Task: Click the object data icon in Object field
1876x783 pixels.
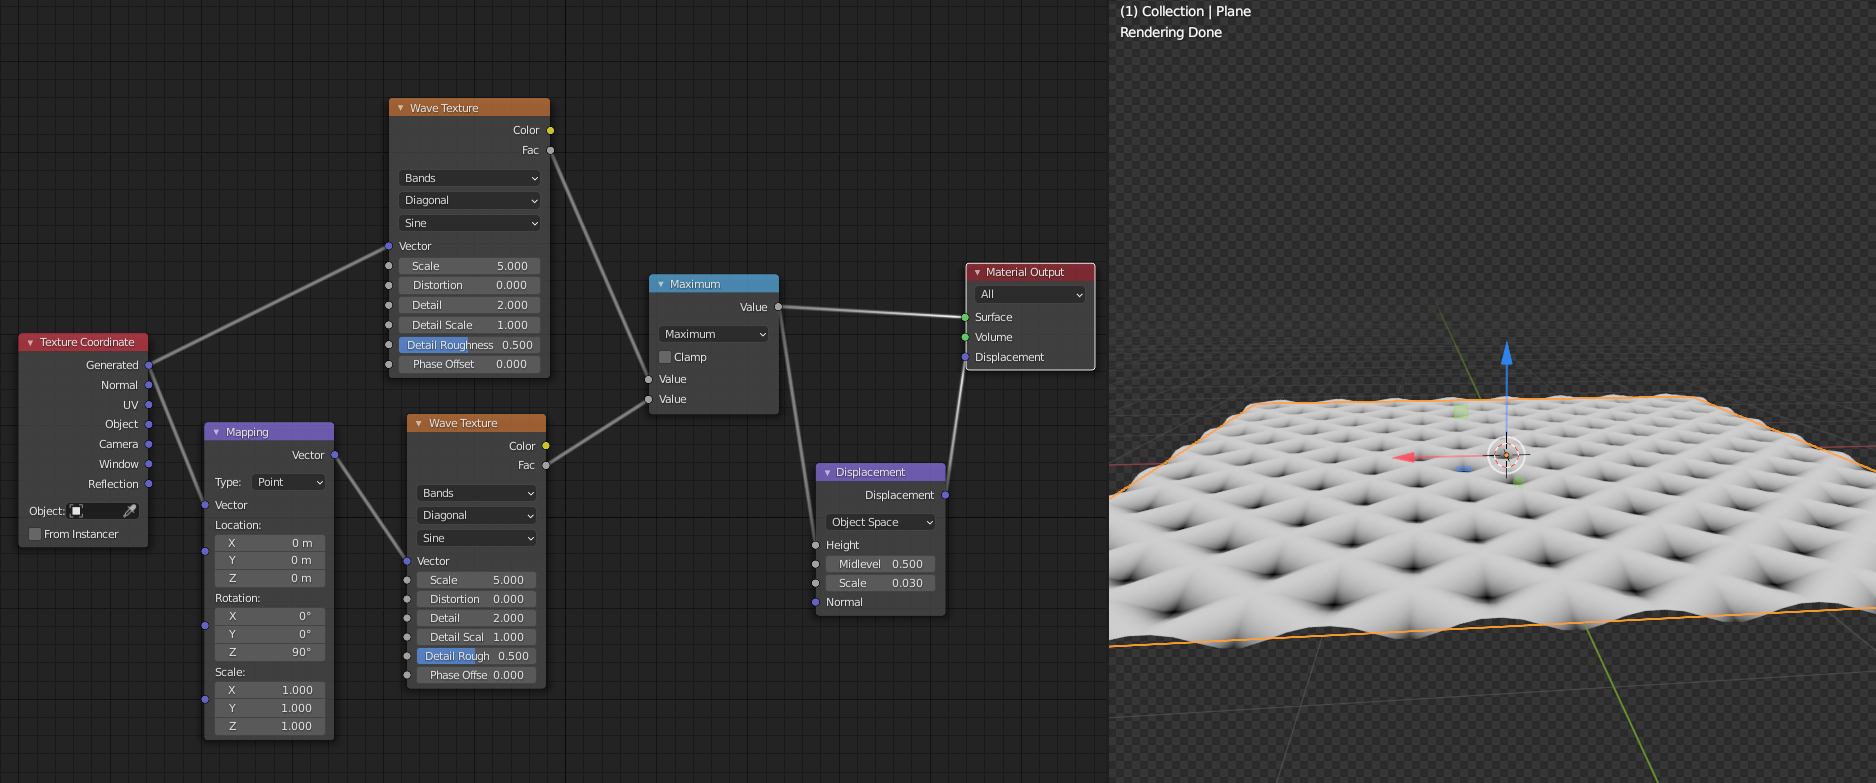Action: [x=77, y=511]
